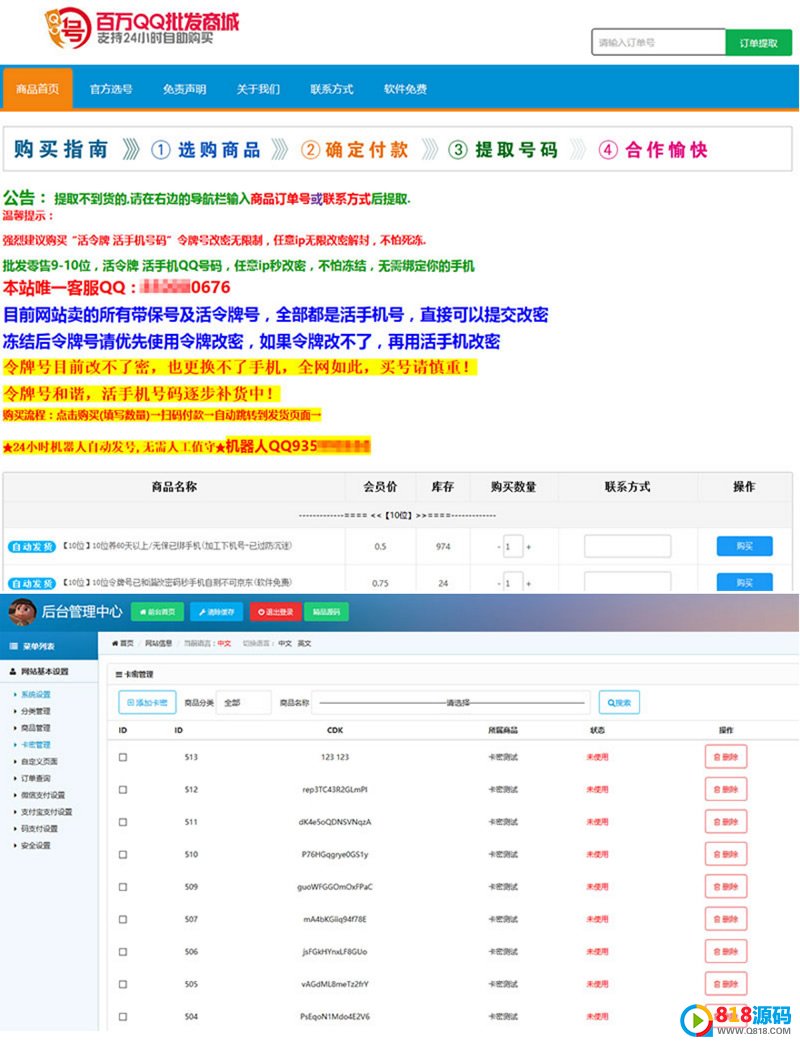Delete the CDK row with ID 509
Viewport: 800px width, 1042px height.
pos(726,886)
